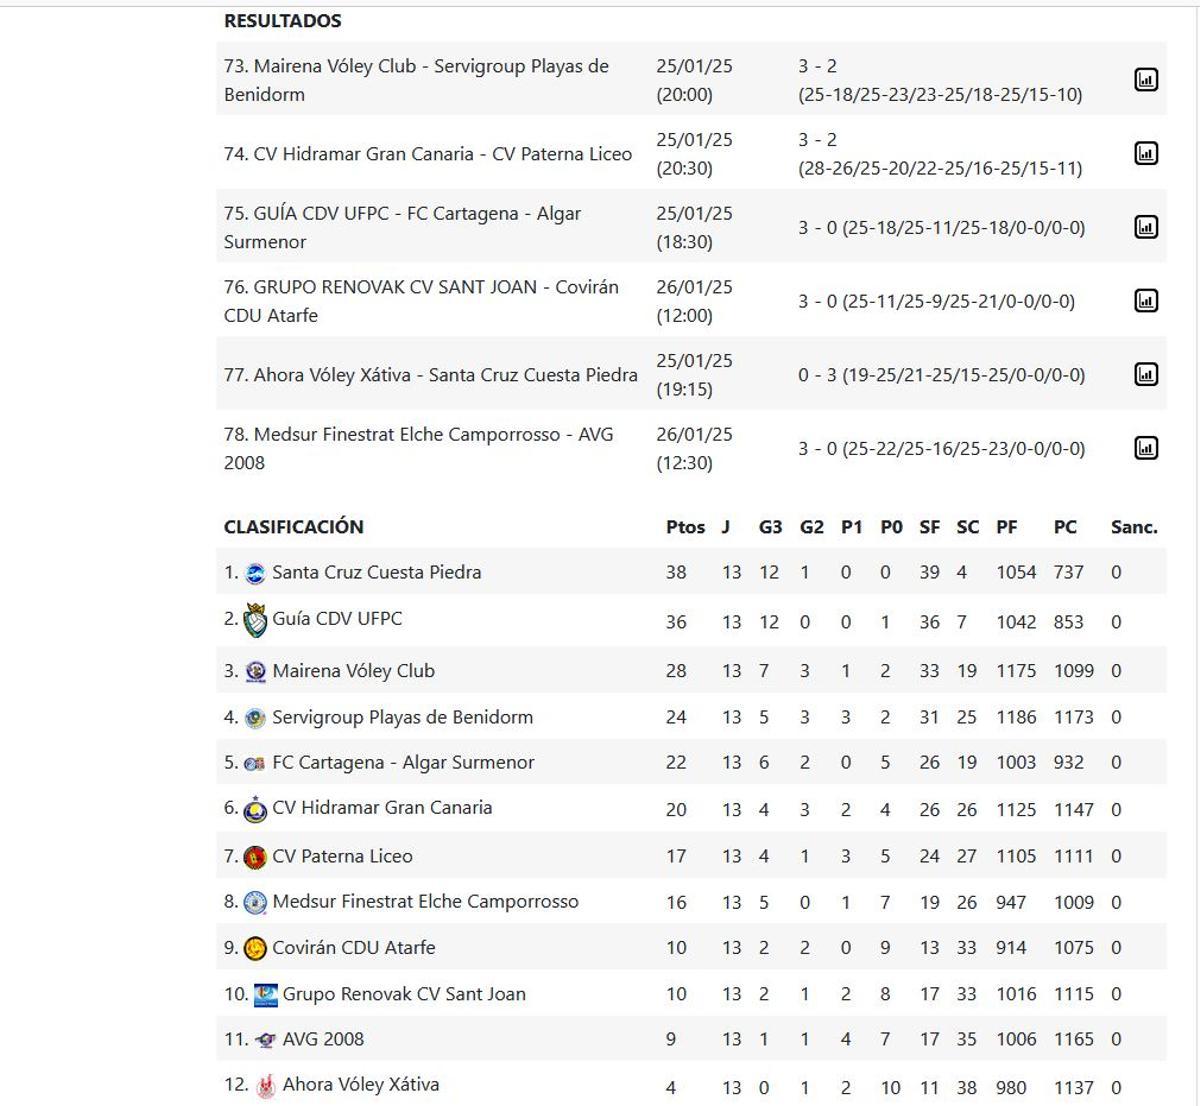Open statistics for GRUPO RENOVAK CV SANT JOAN match

click(1148, 301)
